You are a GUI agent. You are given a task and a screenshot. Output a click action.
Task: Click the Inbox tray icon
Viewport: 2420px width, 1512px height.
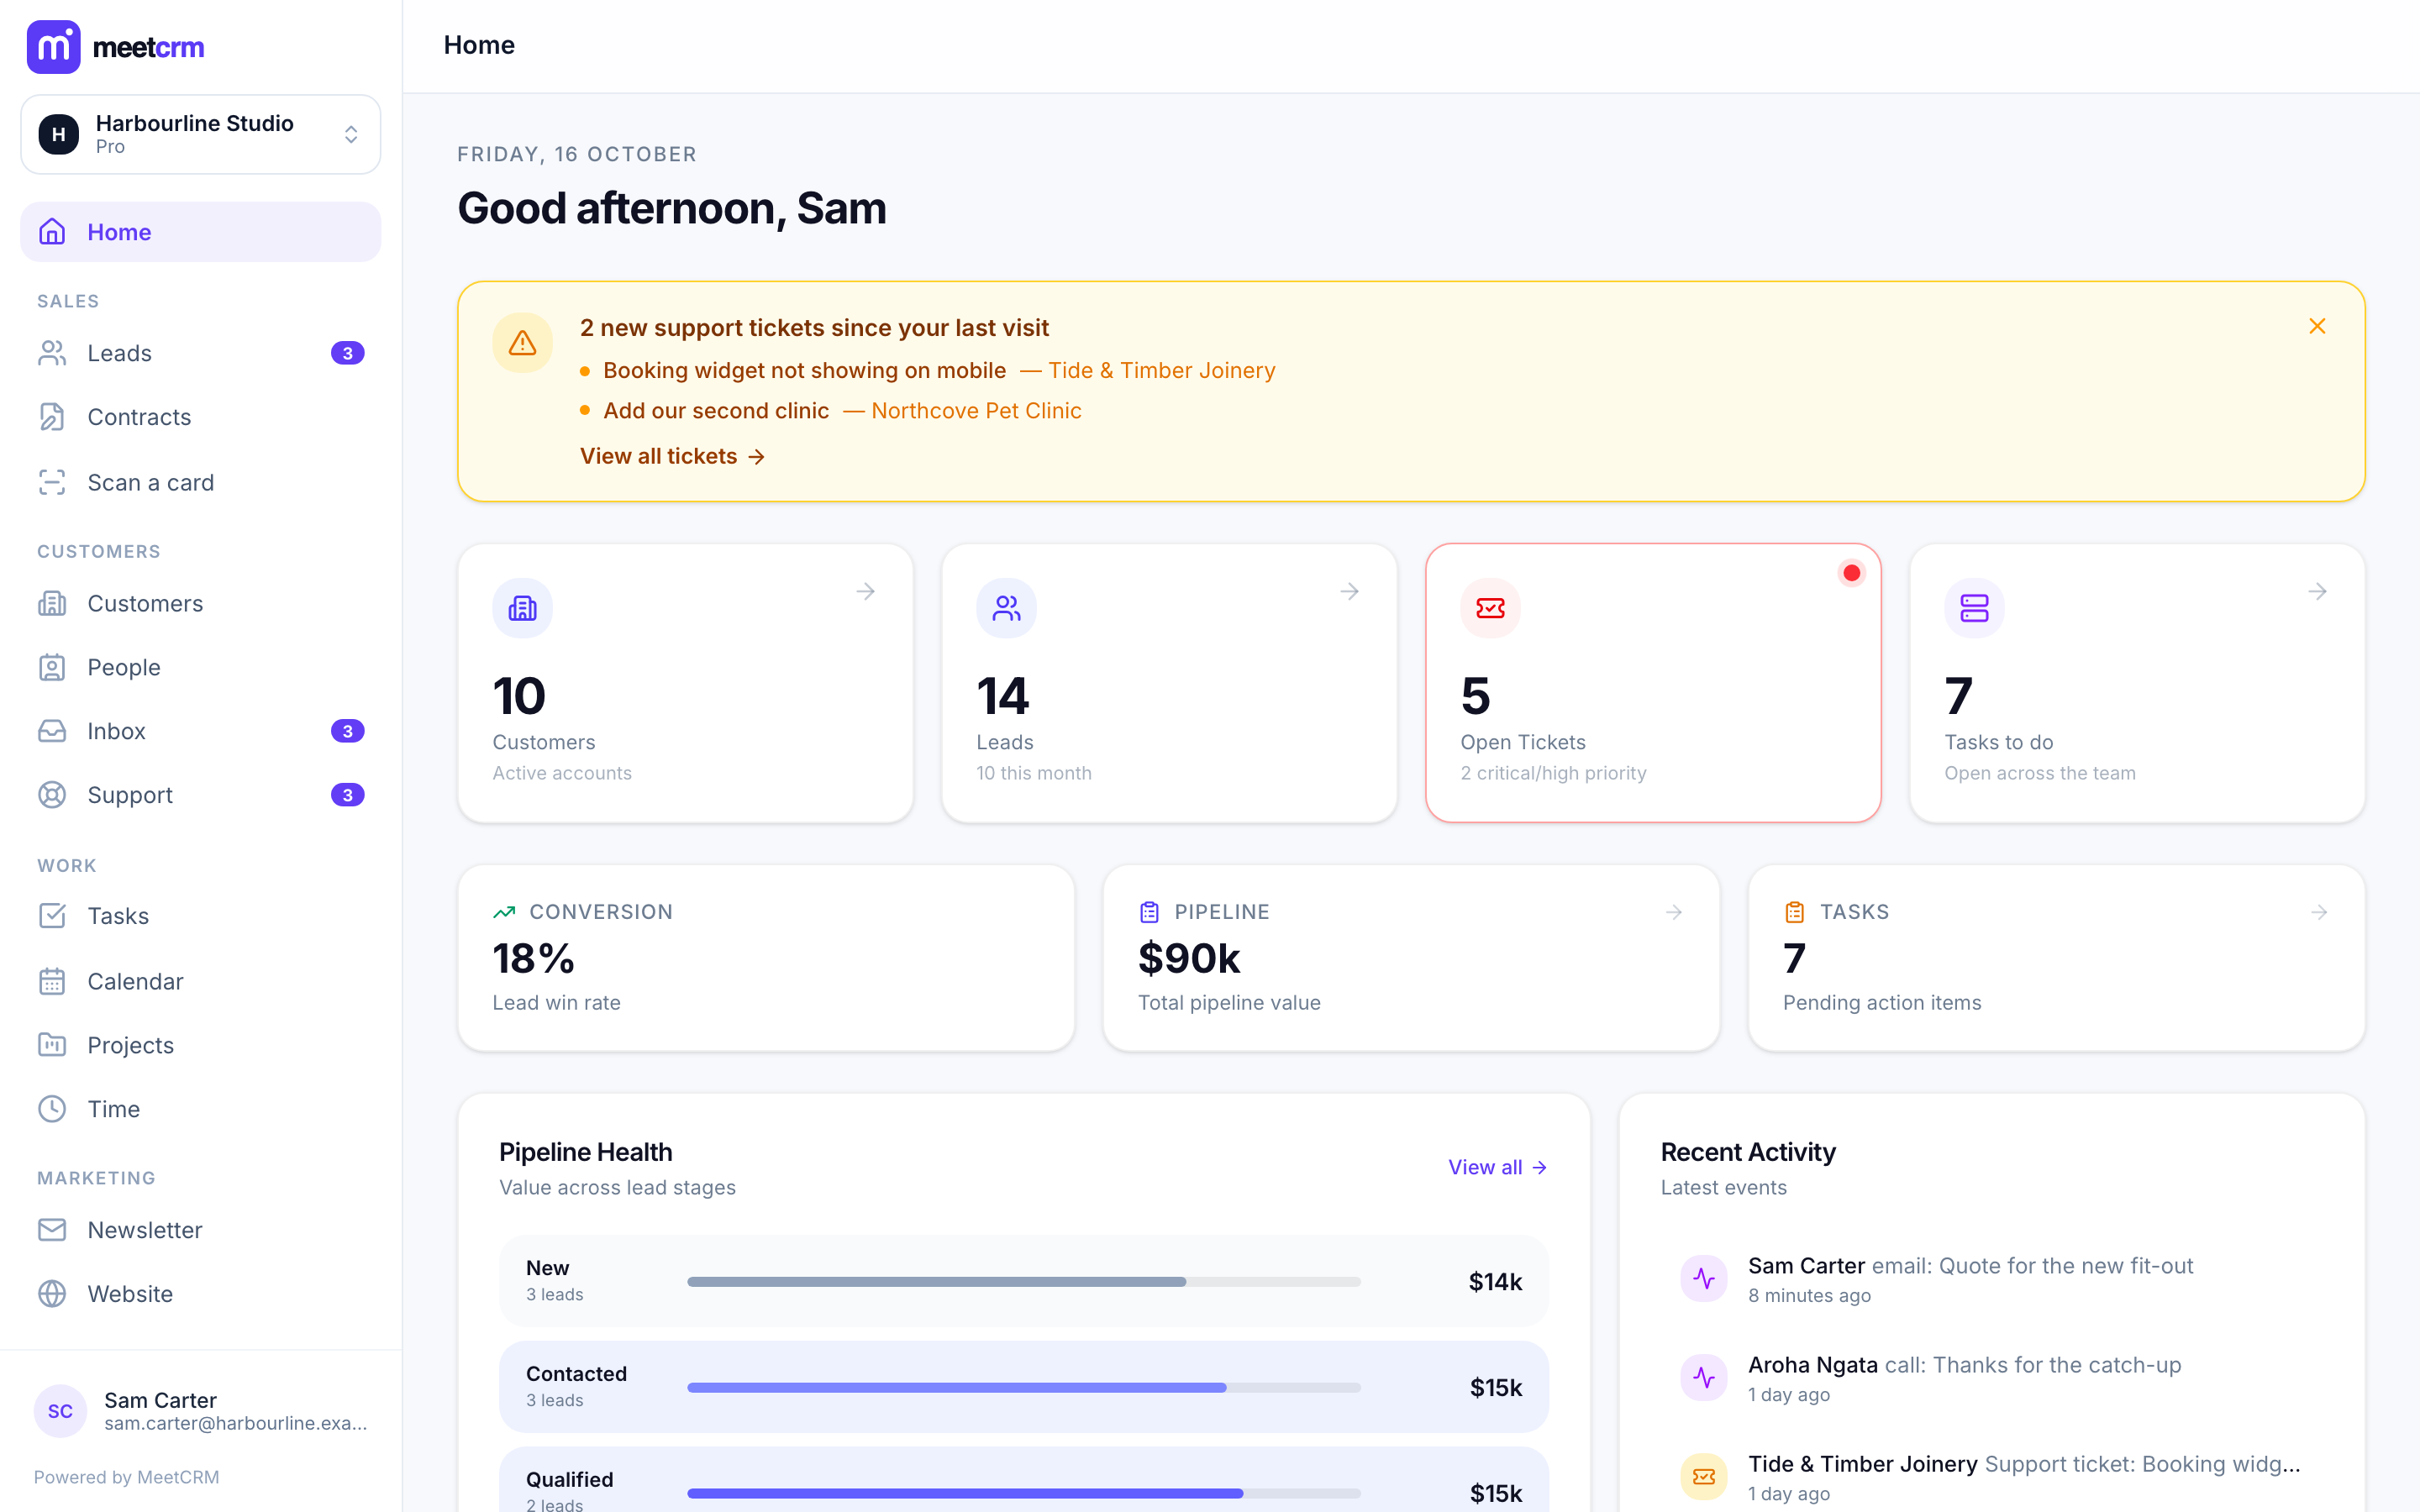52,731
